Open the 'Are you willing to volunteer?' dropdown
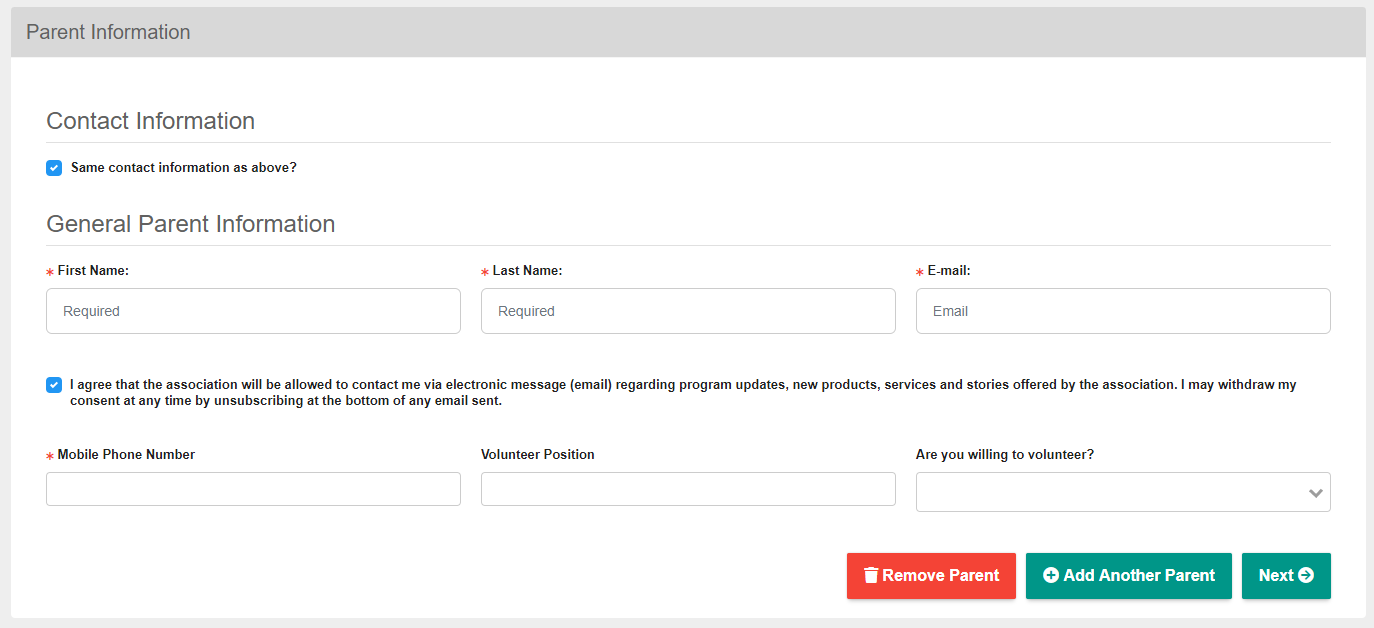Viewport: 1374px width, 628px height. [x=1122, y=492]
